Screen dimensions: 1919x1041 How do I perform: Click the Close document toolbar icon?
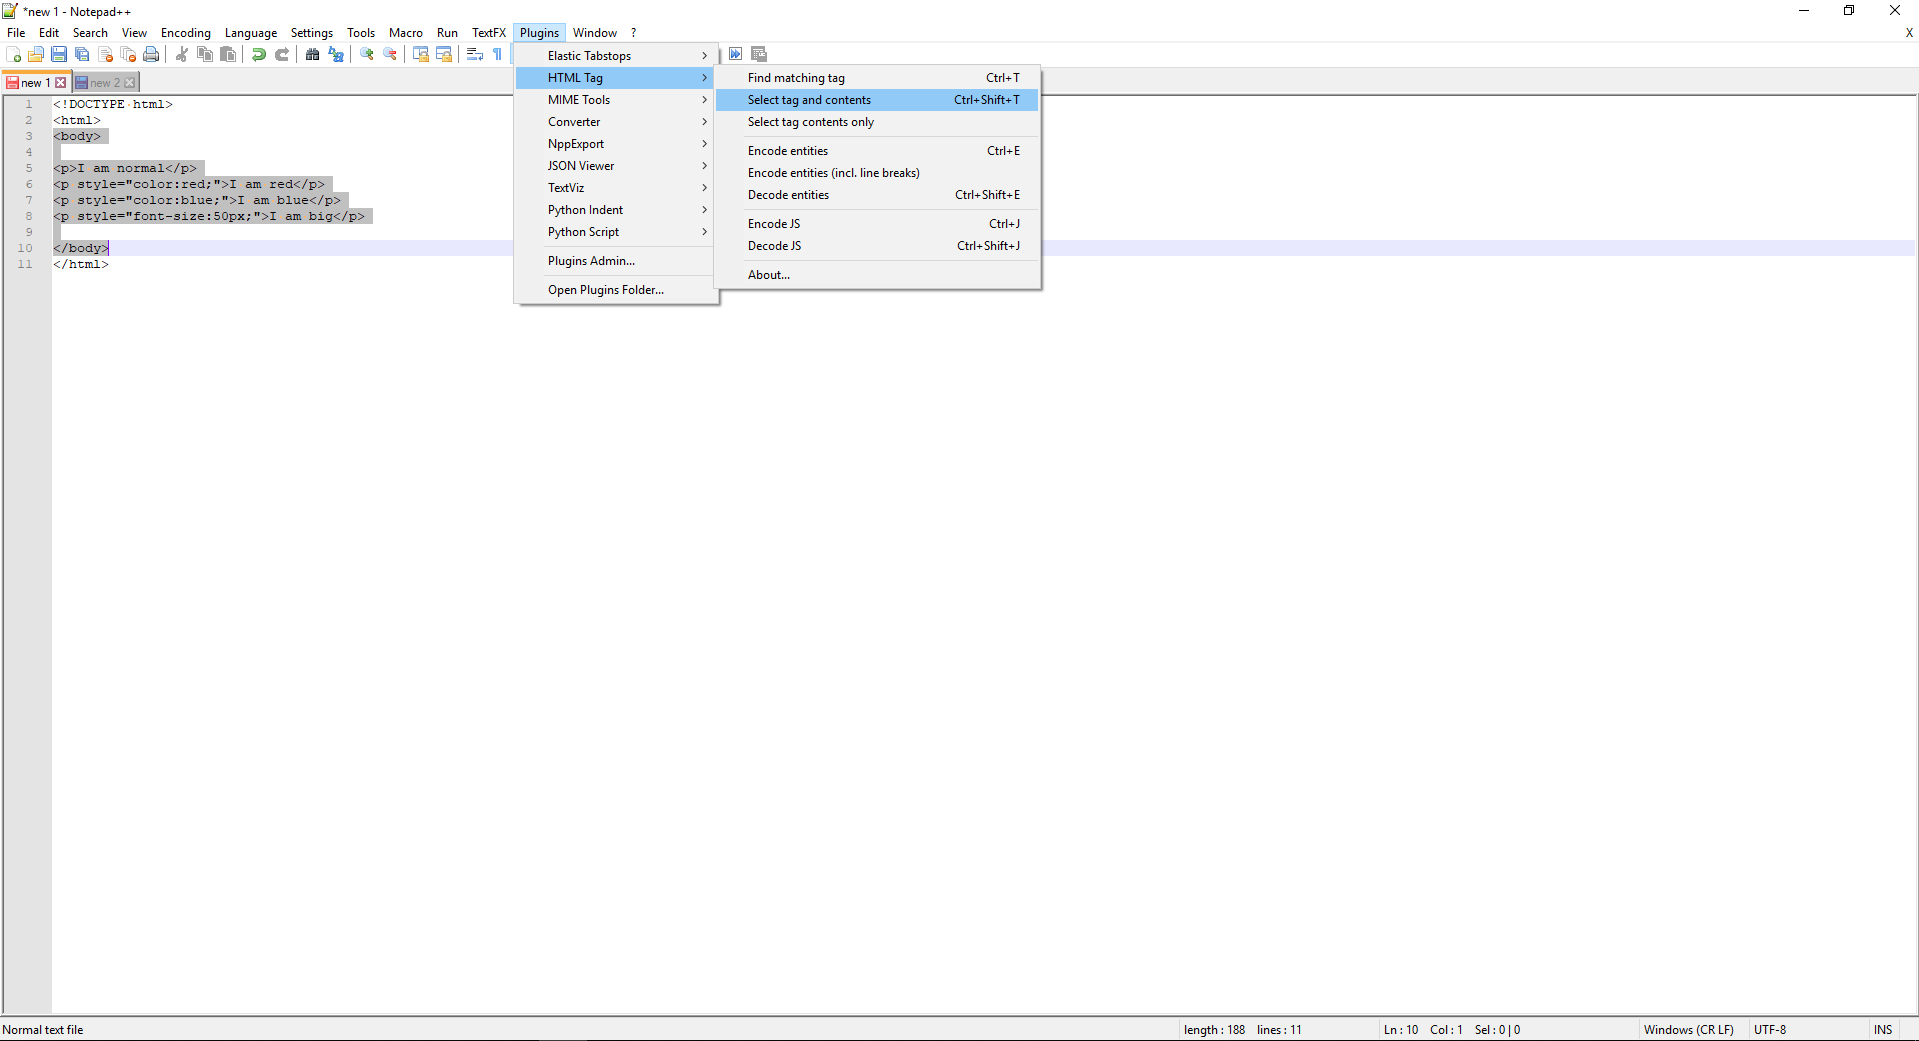click(105, 55)
